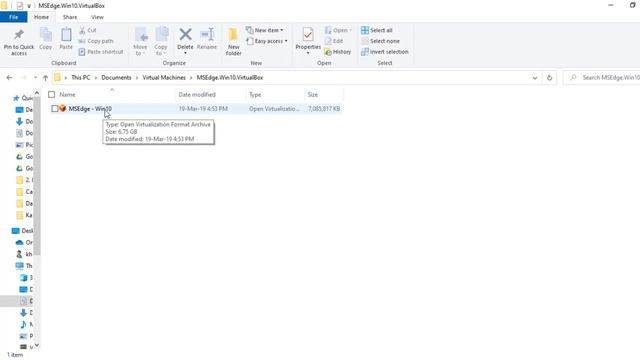Screen dimensions: 640x360
Task: Tick the MSEdge - Win10 item checkbox
Action: pos(55,109)
